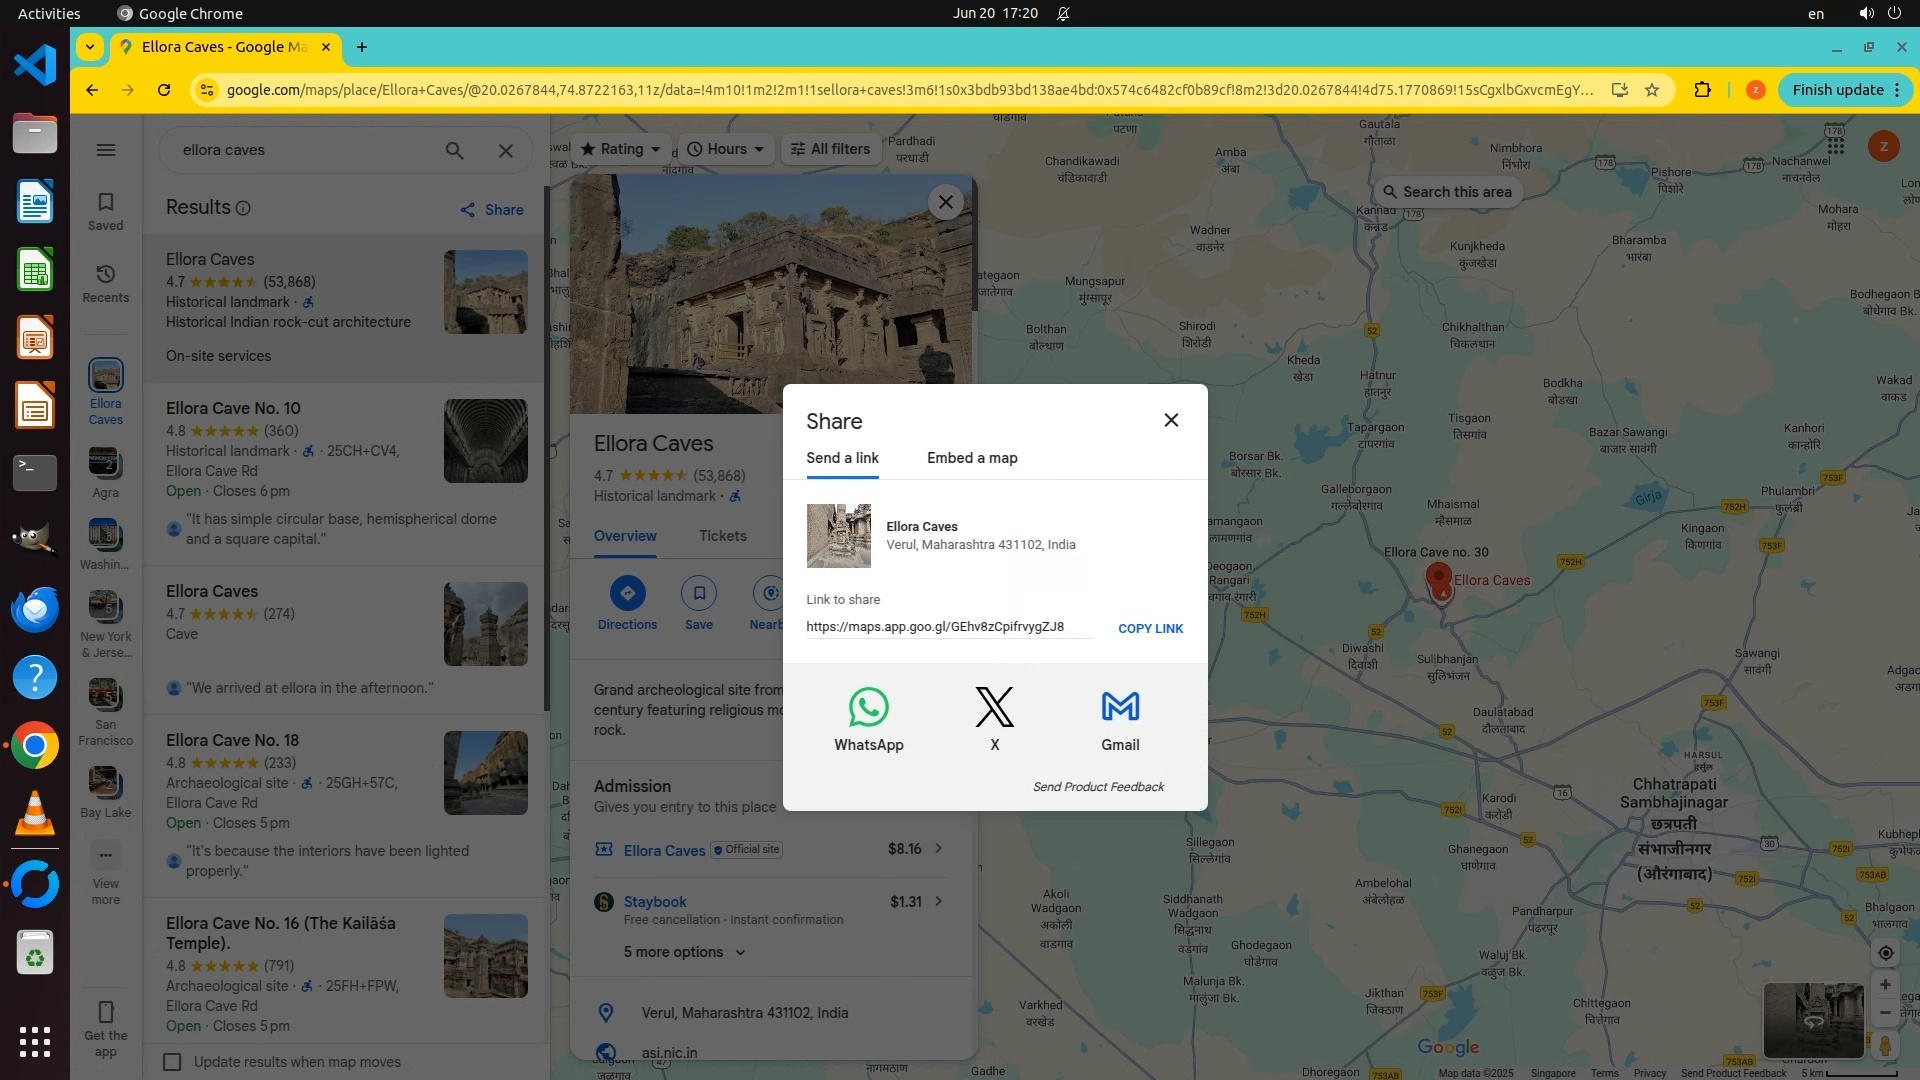The height and width of the screenshot is (1080, 1920).
Task: Share via Gmail icon
Action: pyautogui.click(x=1120, y=707)
